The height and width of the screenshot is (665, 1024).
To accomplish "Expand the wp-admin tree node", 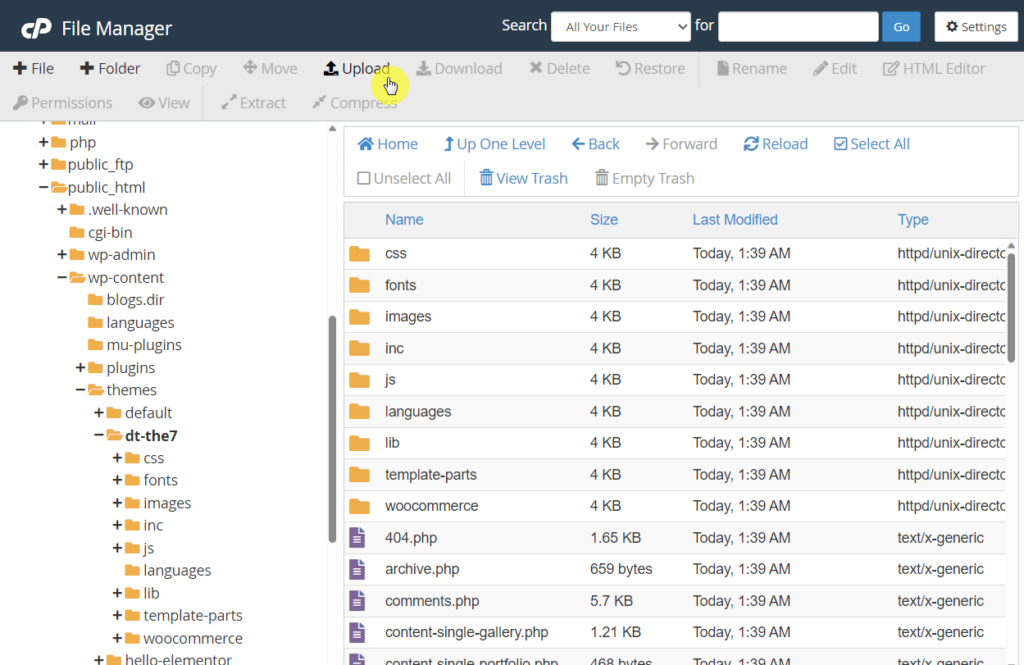I will 61,254.
